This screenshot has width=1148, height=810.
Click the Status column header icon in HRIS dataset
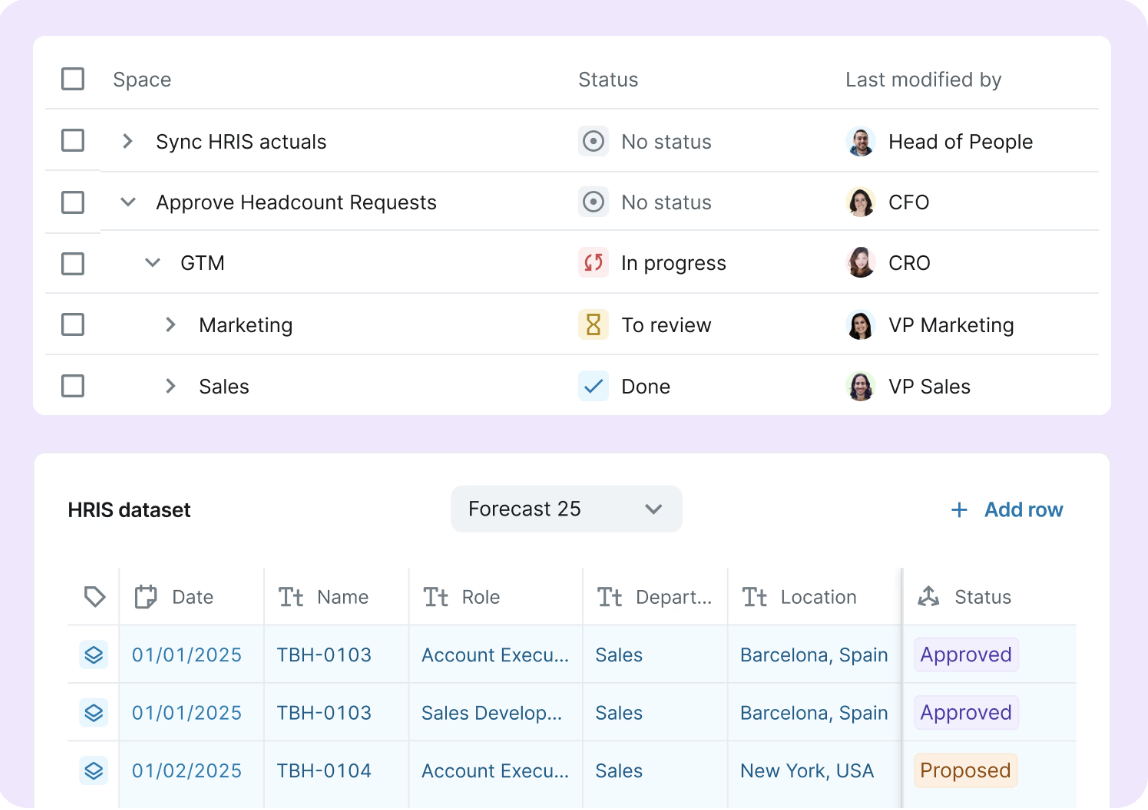(x=928, y=597)
